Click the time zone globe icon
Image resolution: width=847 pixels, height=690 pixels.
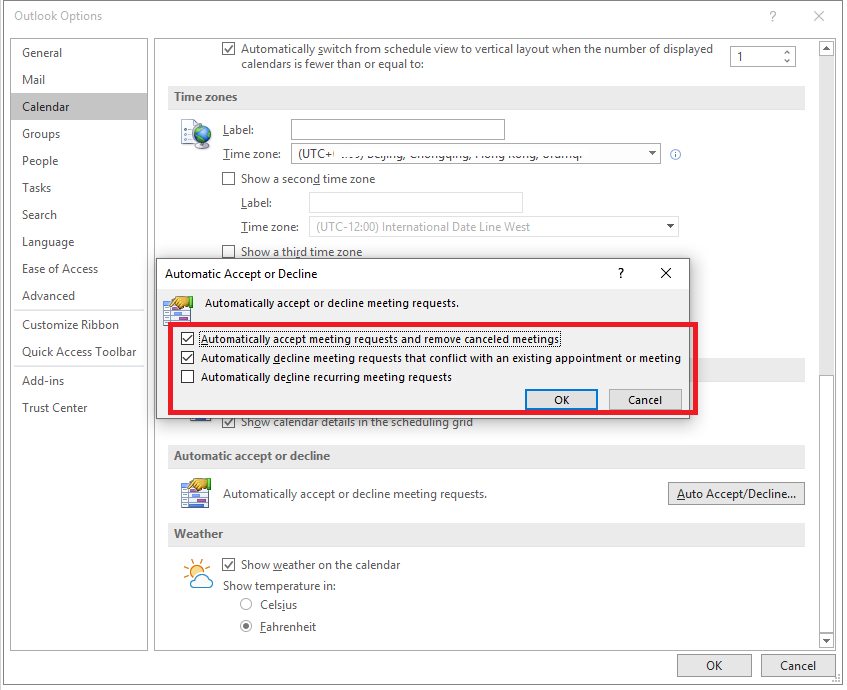196,135
